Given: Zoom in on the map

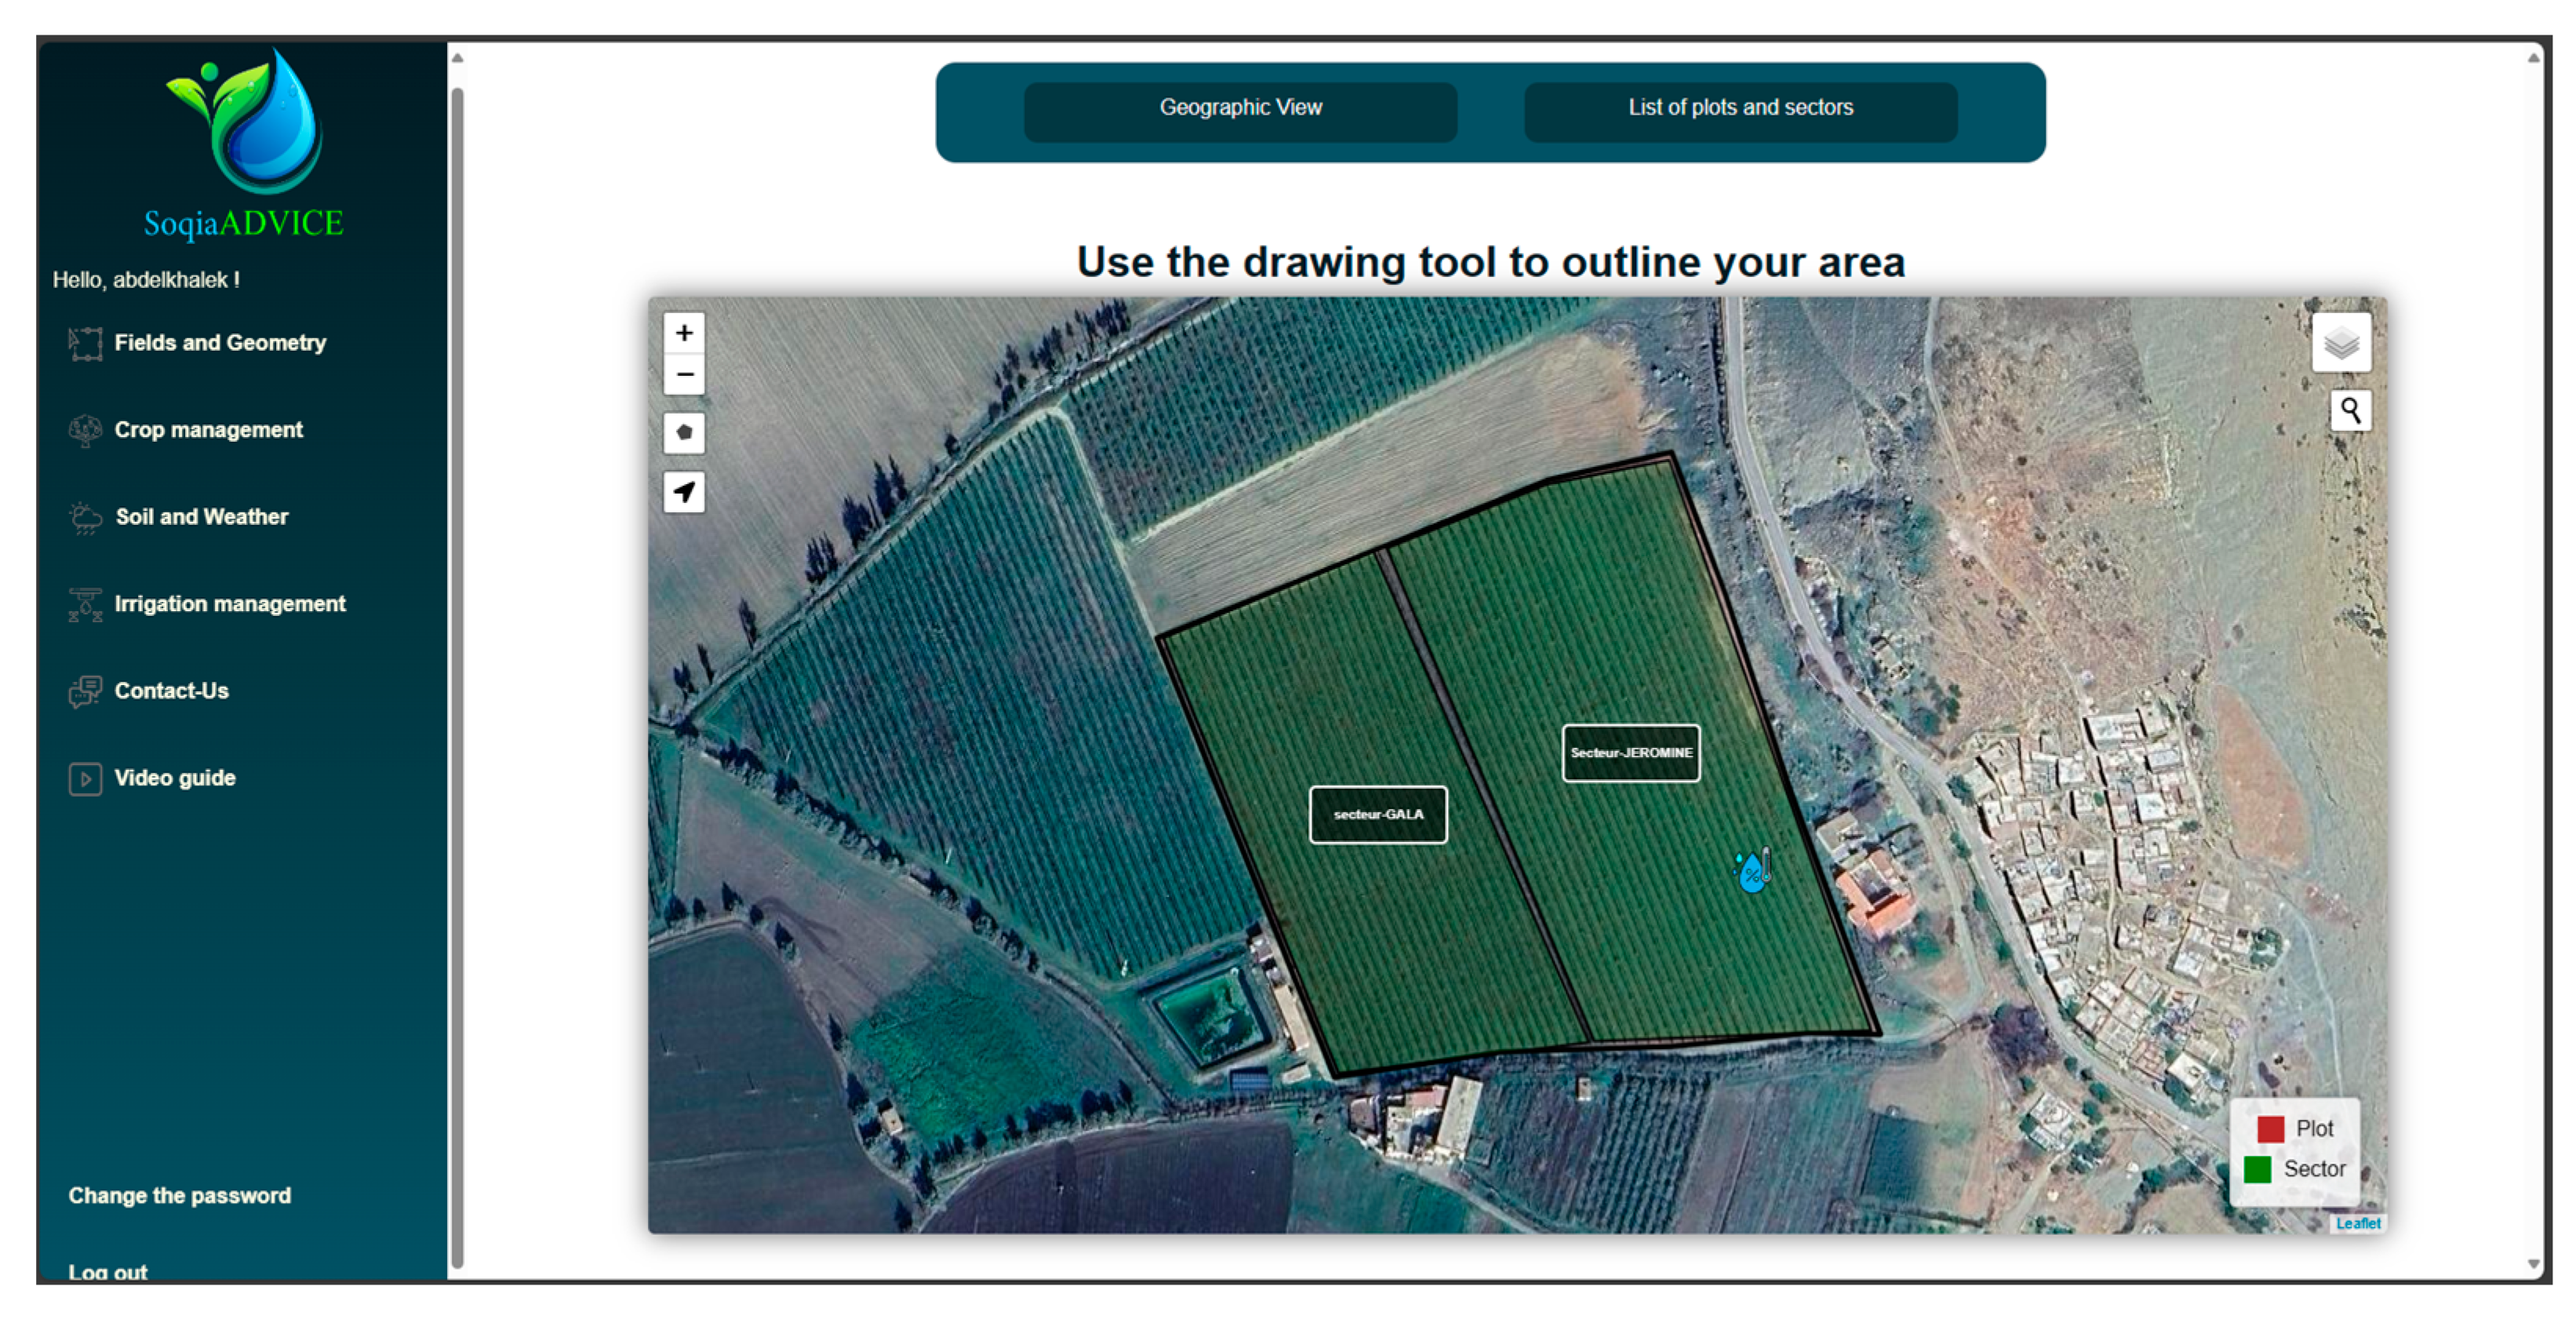Looking at the screenshot, I should point(684,333).
